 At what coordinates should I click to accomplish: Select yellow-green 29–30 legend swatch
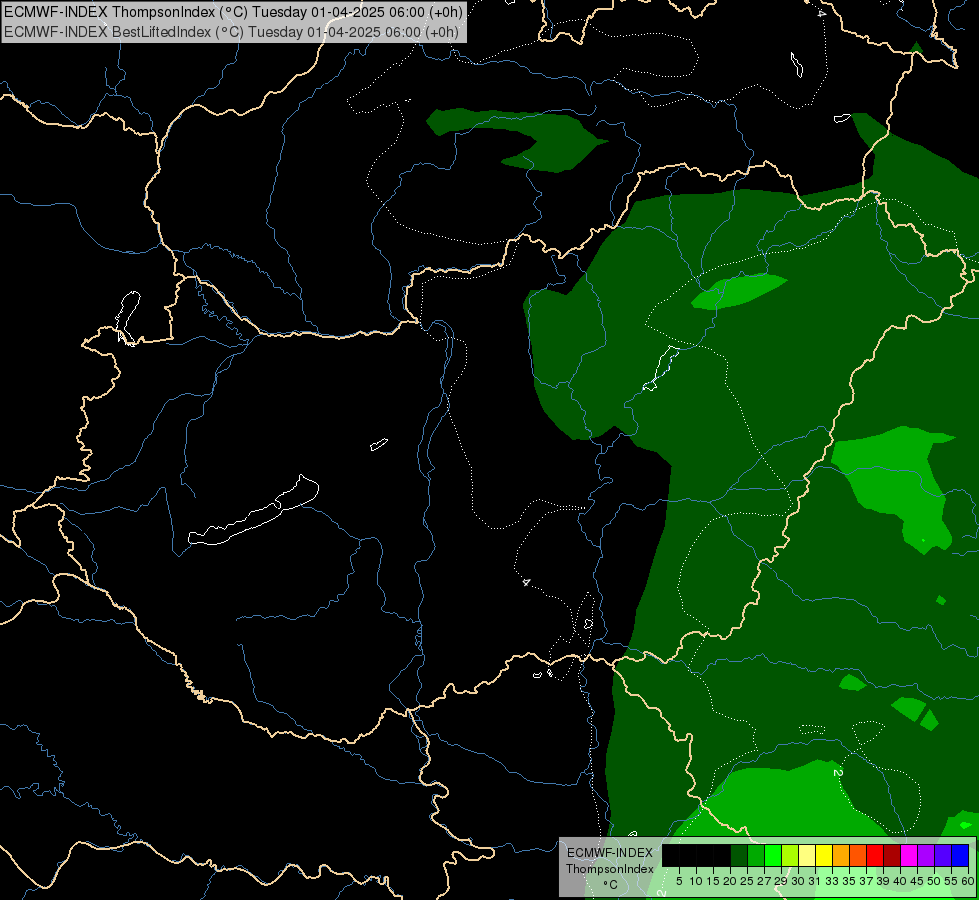pyautogui.click(x=790, y=855)
